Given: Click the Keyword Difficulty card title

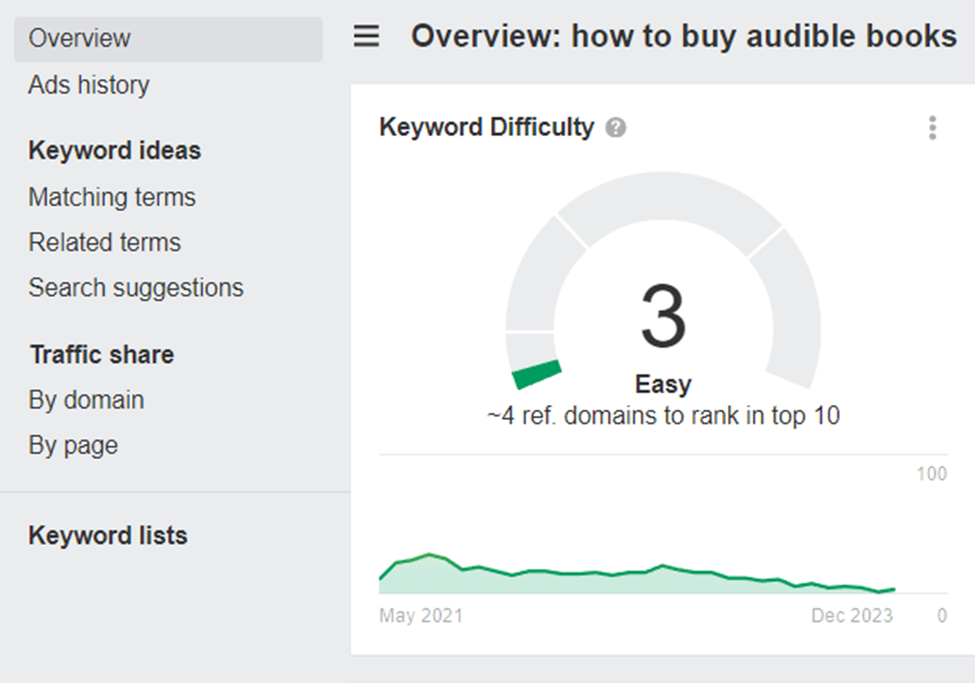Looking at the screenshot, I should click(x=487, y=128).
